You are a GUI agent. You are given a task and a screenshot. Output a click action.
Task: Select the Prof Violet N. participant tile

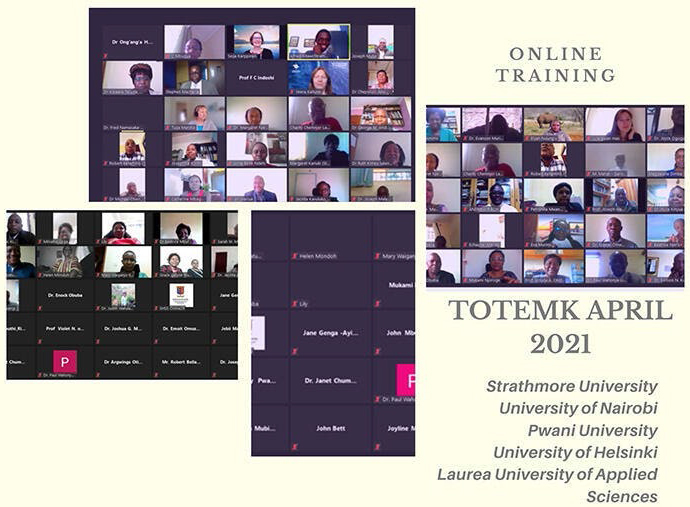(x=65, y=328)
